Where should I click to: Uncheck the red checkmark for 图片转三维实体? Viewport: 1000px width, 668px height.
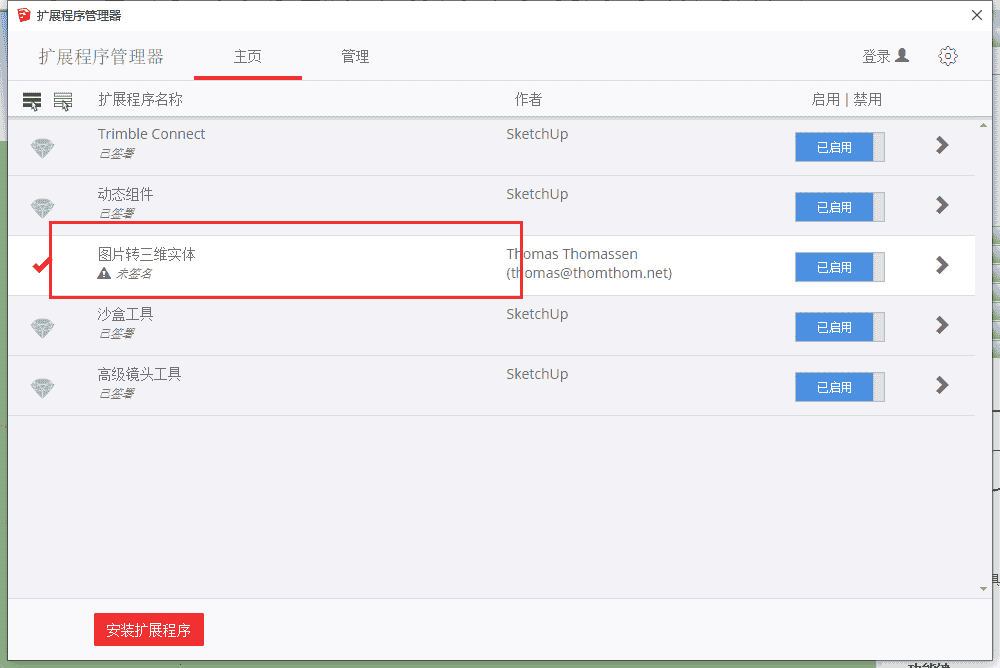41,265
